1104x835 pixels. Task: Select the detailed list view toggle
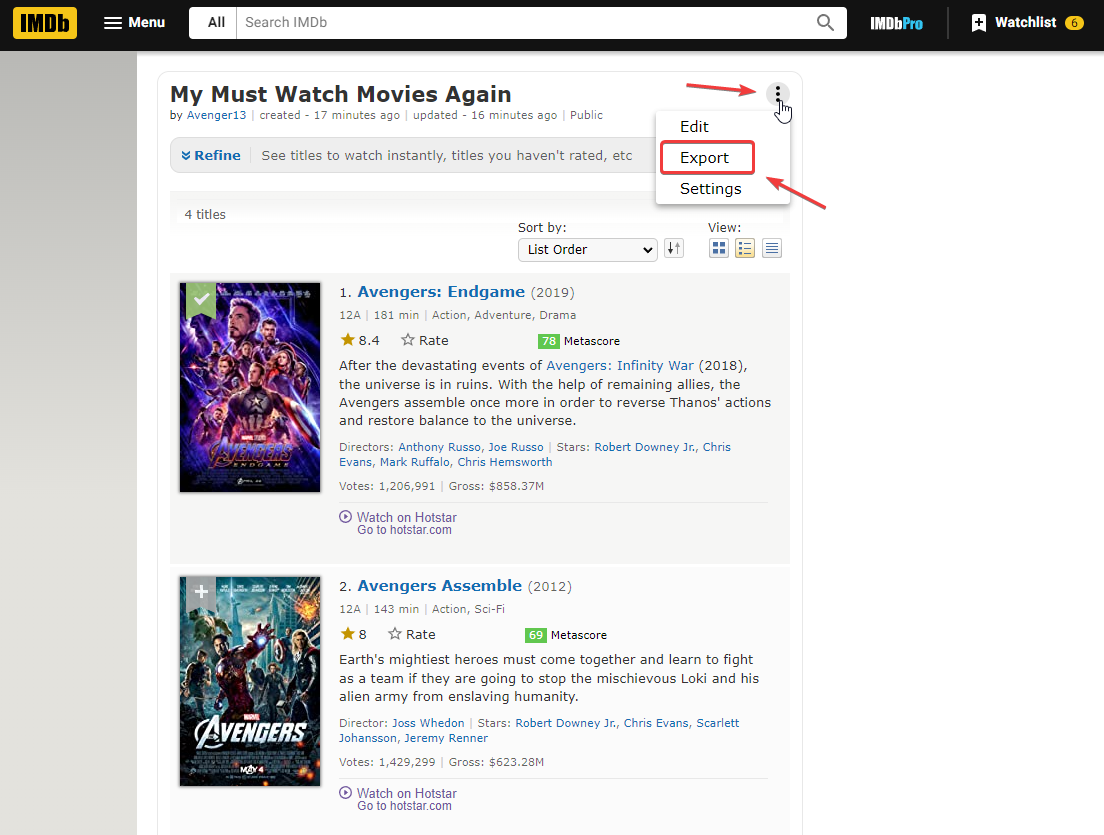745,249
